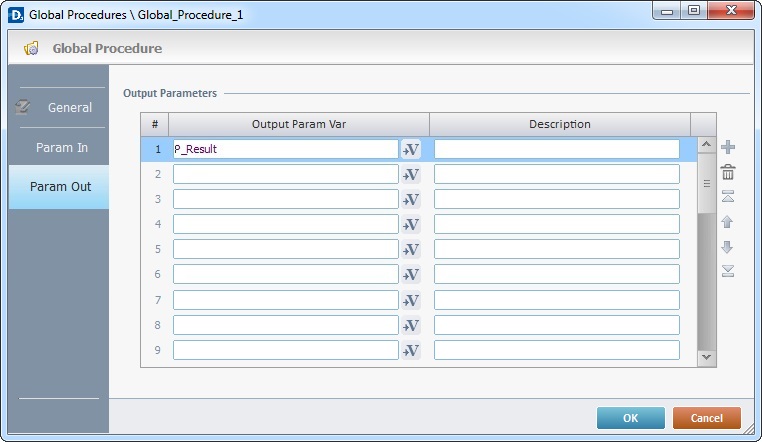Click the scrollbar up arrow in the table
Screen dimensions: 762x442
707,144
